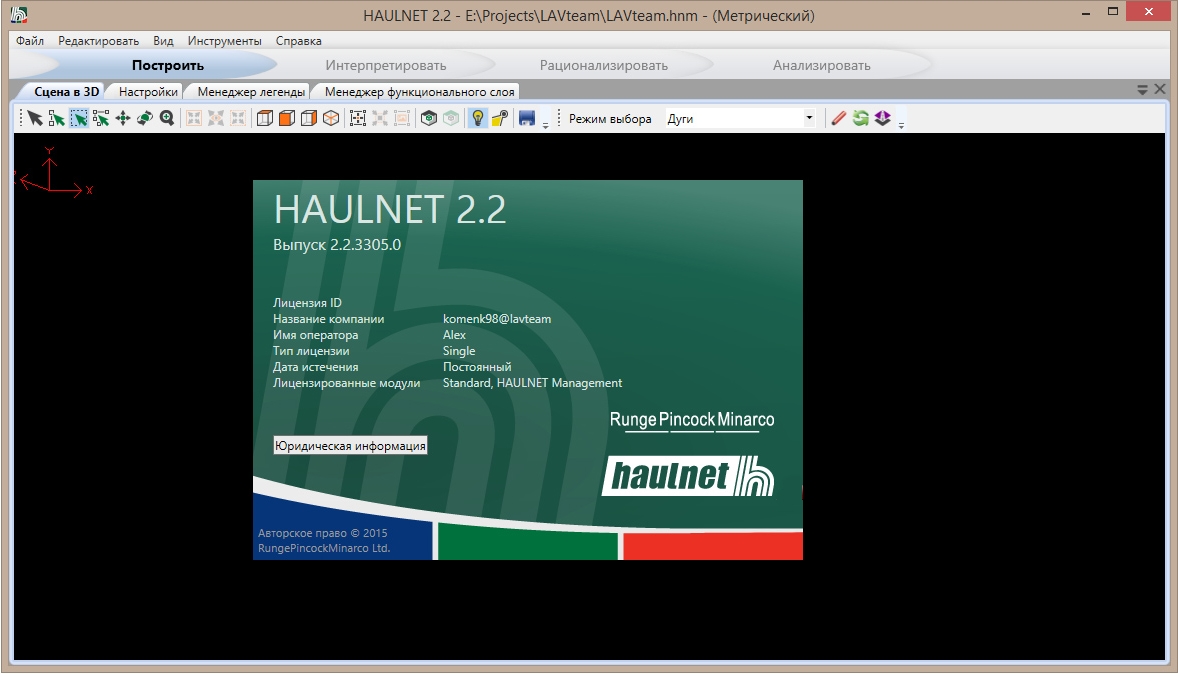
Task: Open the Справка menu
Action: coord(298,41)
